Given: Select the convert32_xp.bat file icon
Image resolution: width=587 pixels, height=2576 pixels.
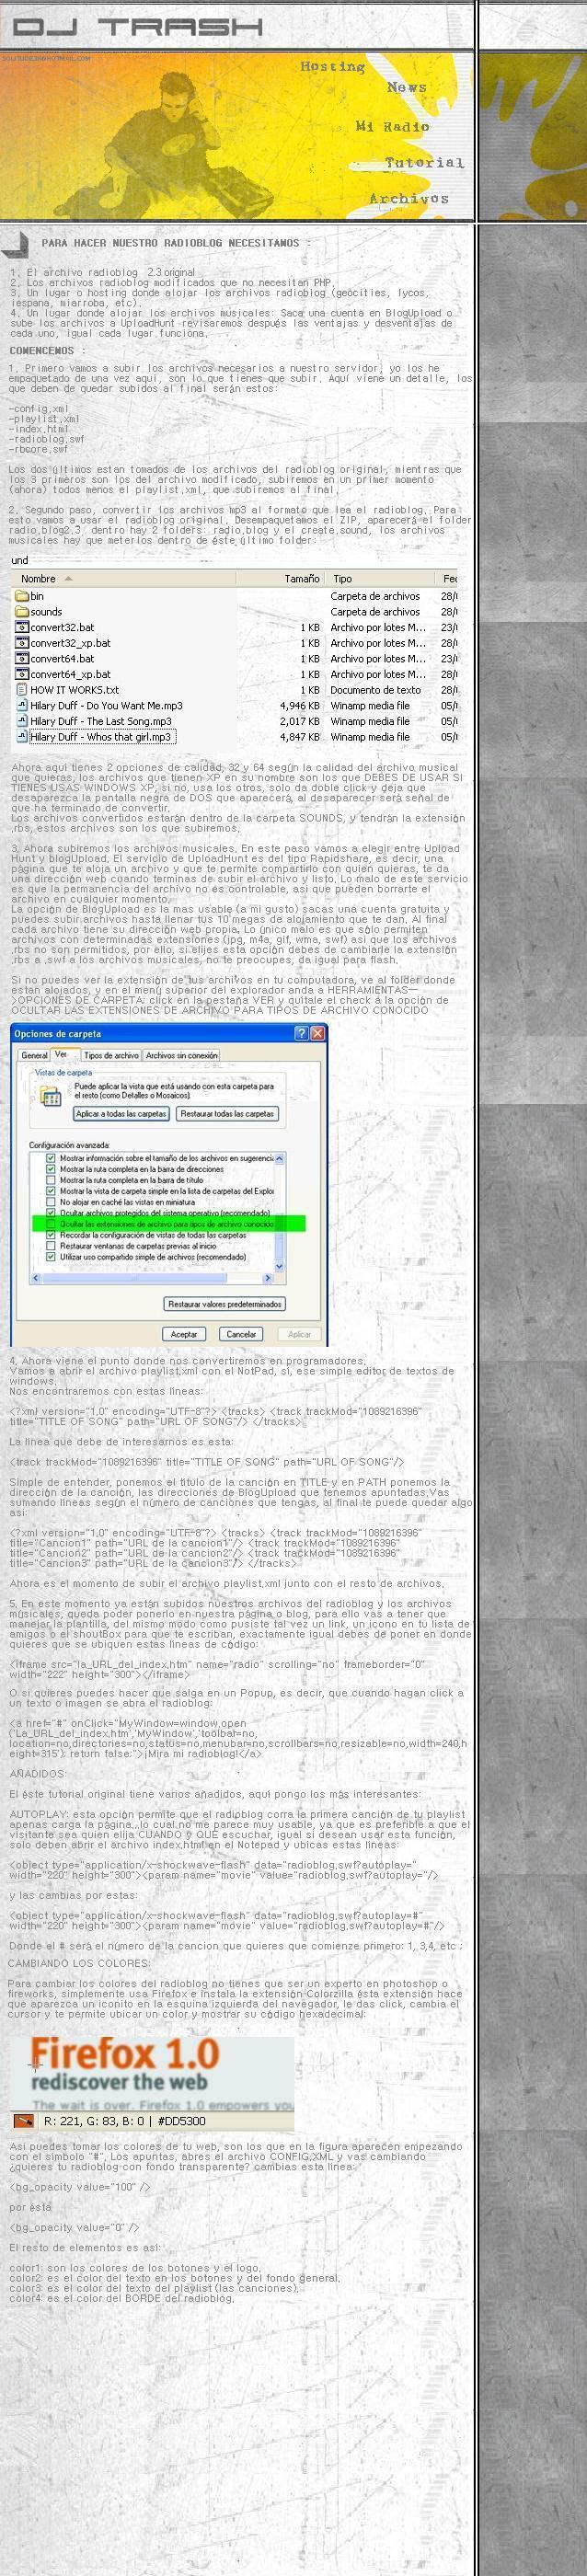Looking at the screenshot, I should click(22, 643).
